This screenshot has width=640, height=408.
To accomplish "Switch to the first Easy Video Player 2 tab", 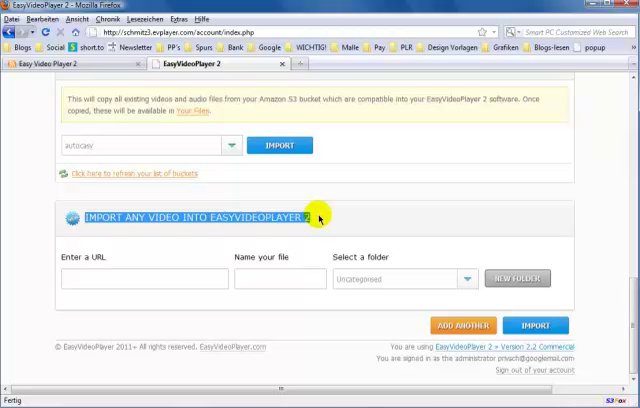I will [x=70, y=64].
